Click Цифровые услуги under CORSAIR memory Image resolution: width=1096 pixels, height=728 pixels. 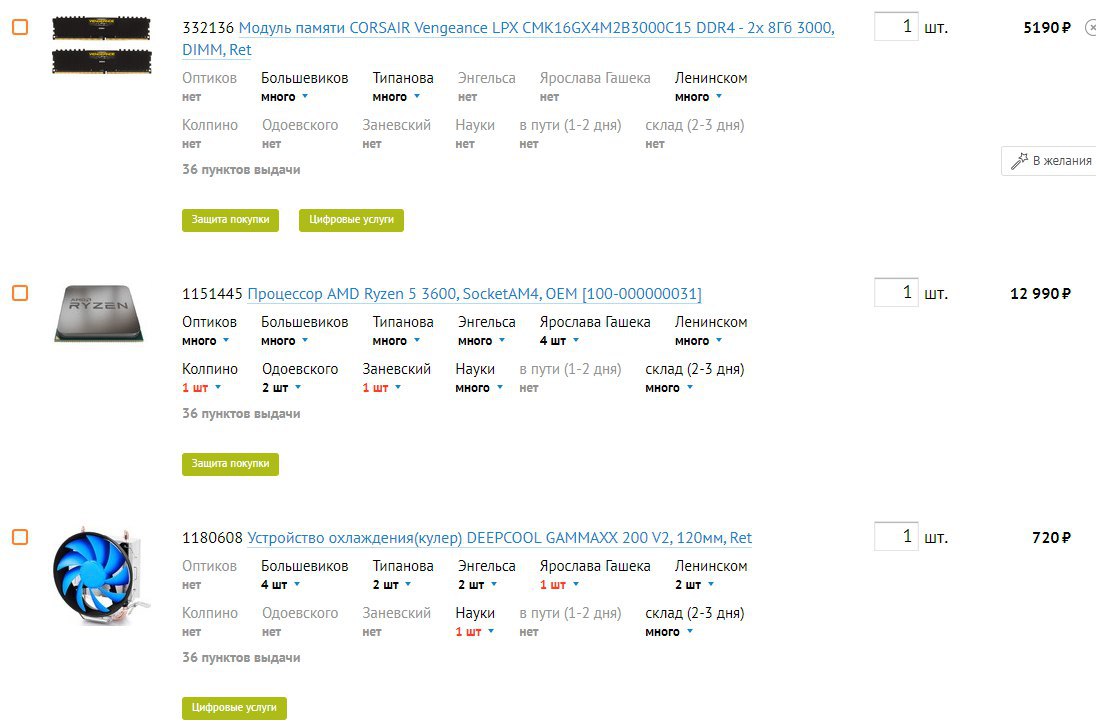351,219
